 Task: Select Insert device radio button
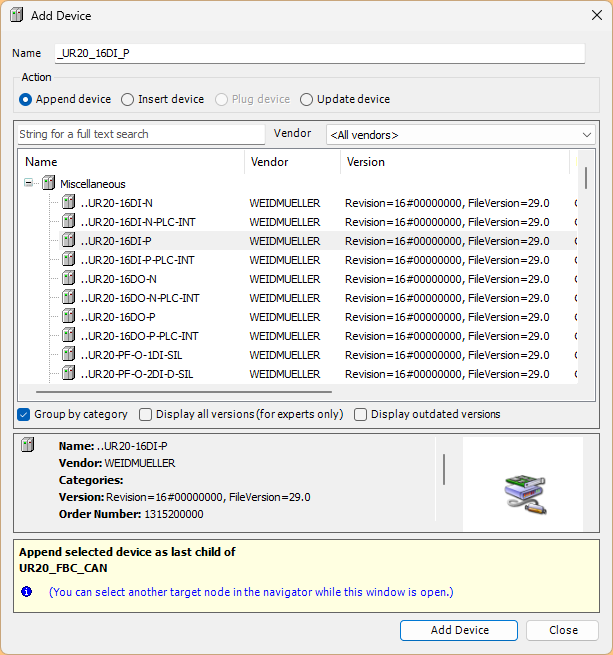coord(127,99)
